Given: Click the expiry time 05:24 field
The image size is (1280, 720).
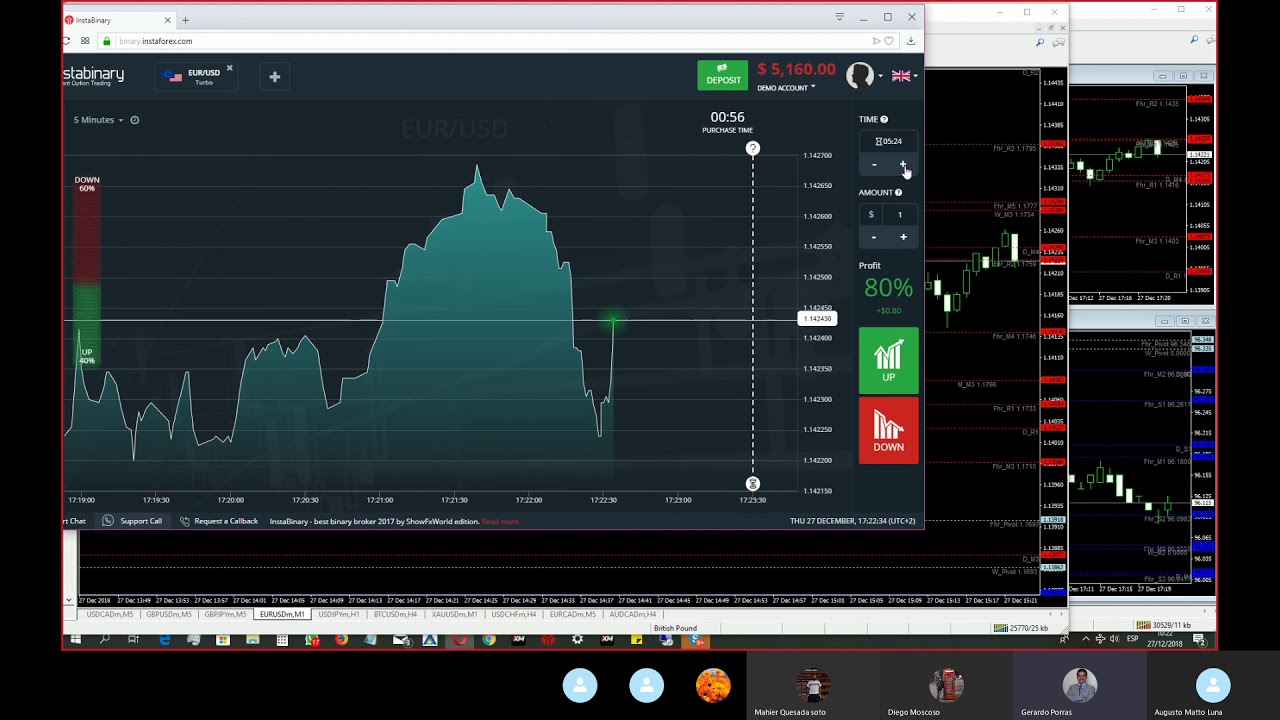Looking at the screenshot, I should 888,141.
